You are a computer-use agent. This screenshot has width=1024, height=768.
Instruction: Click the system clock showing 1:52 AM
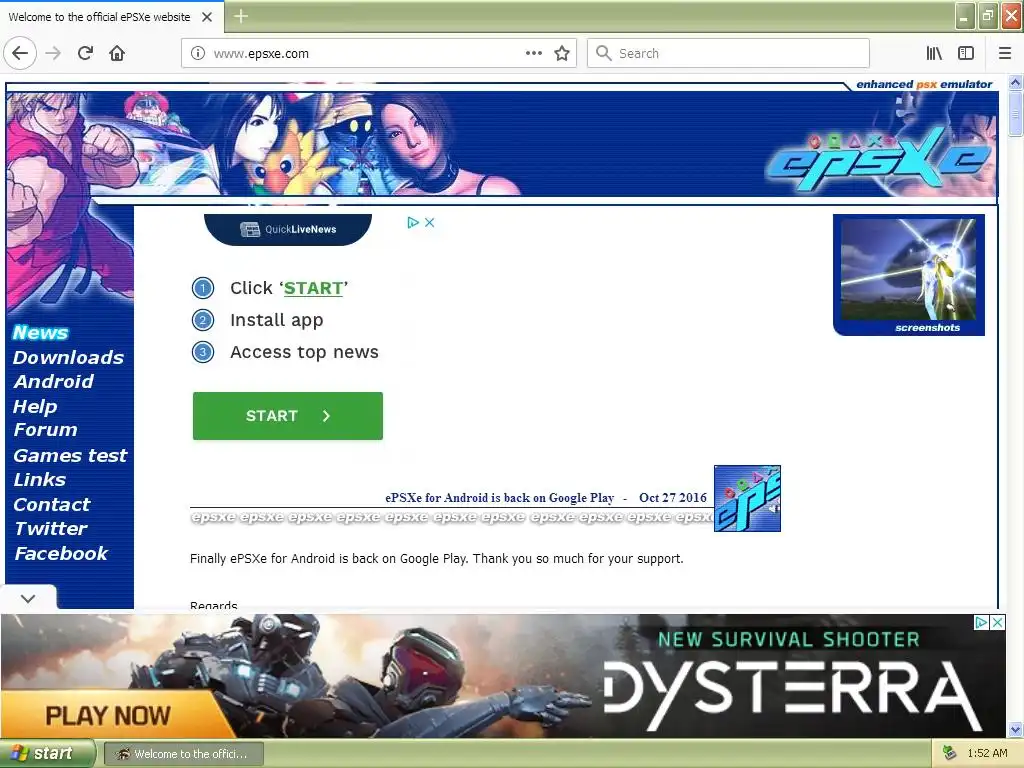tap(987, 753)
